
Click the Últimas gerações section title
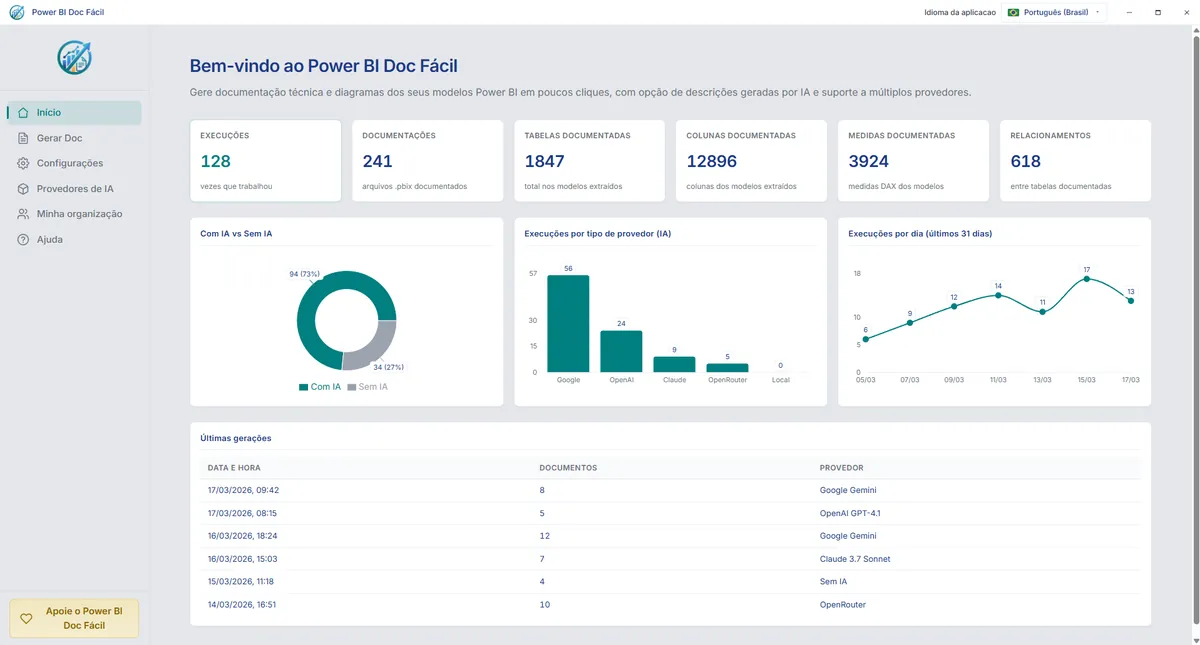(236, 438)
